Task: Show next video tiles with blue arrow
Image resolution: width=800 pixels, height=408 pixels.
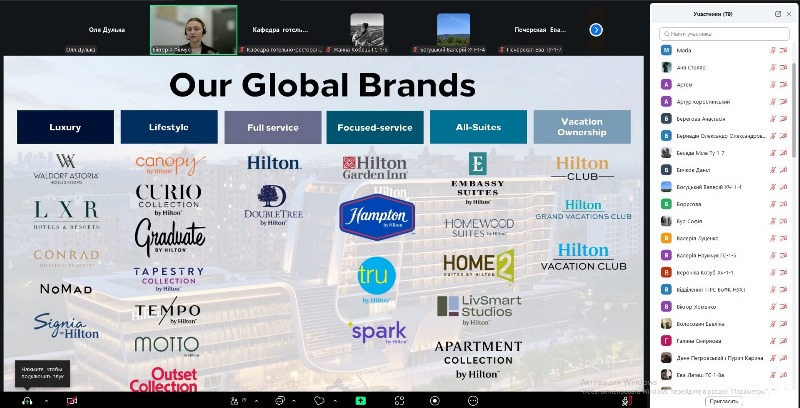Action: click(596, 30)
